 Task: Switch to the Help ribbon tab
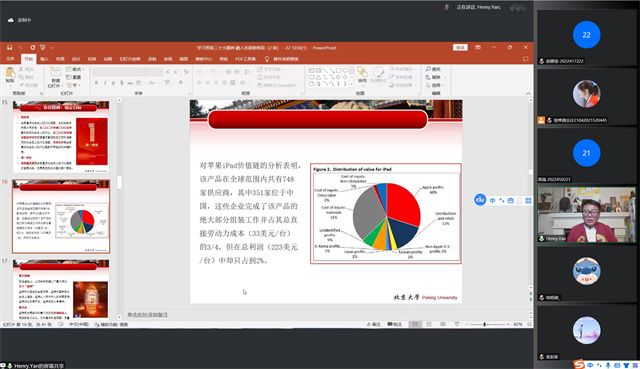pyautogui.click(x=223, y=59)
